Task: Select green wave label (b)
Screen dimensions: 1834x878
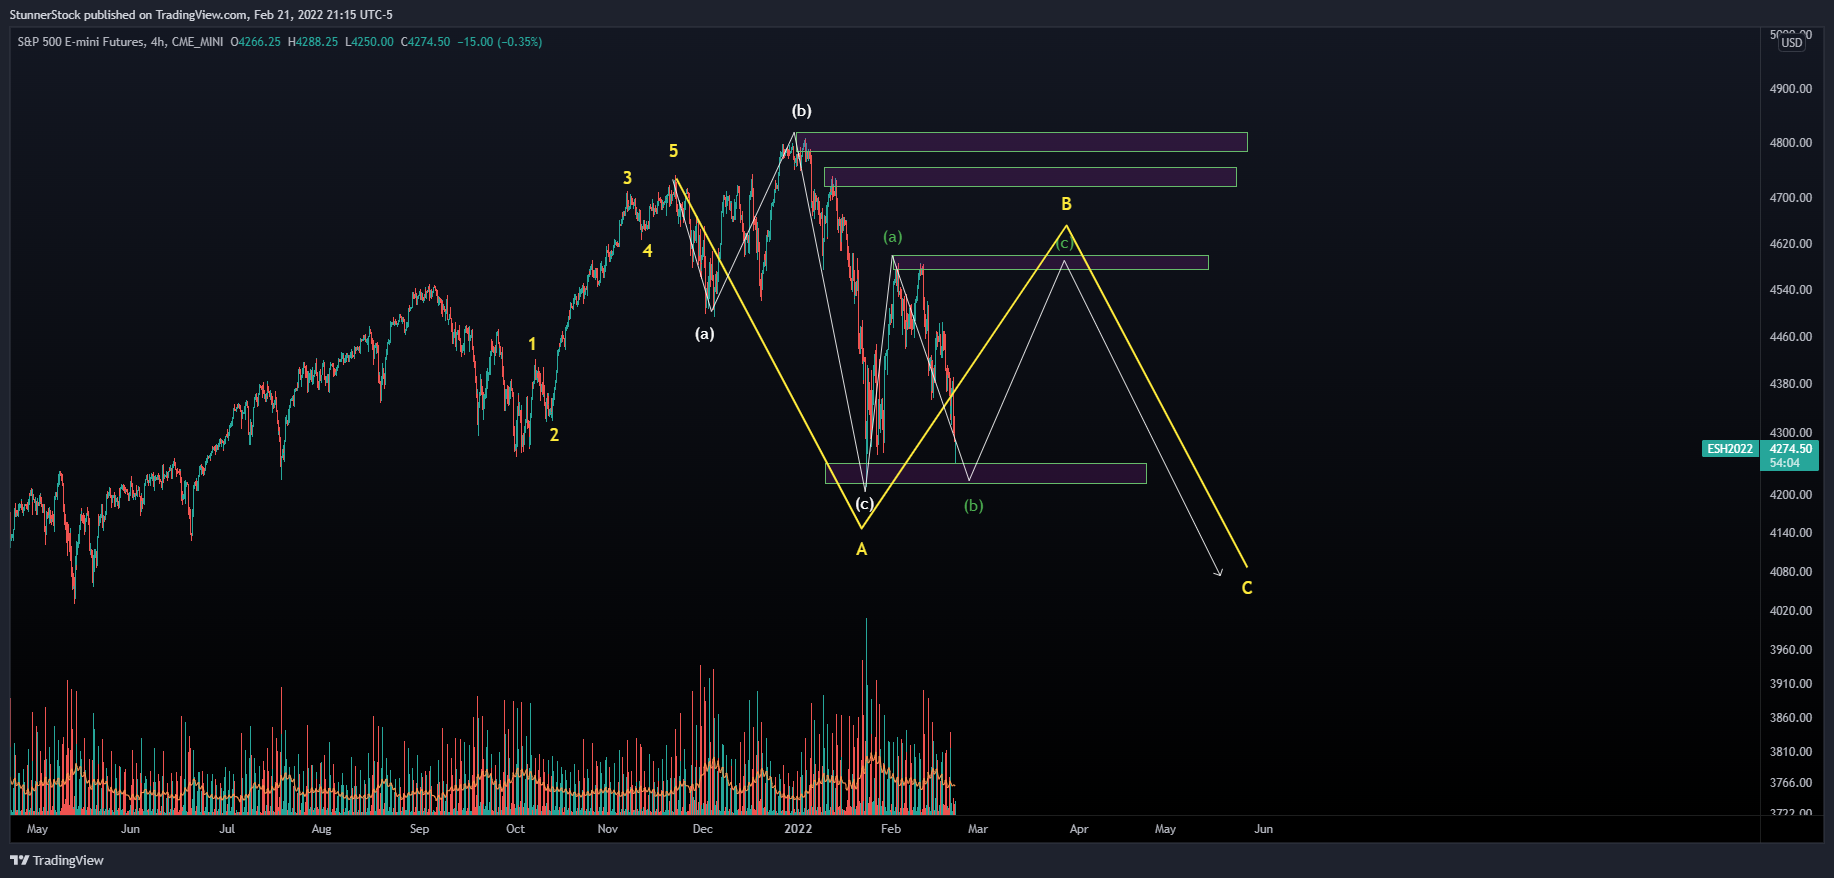Action: (x=974, y=506)
